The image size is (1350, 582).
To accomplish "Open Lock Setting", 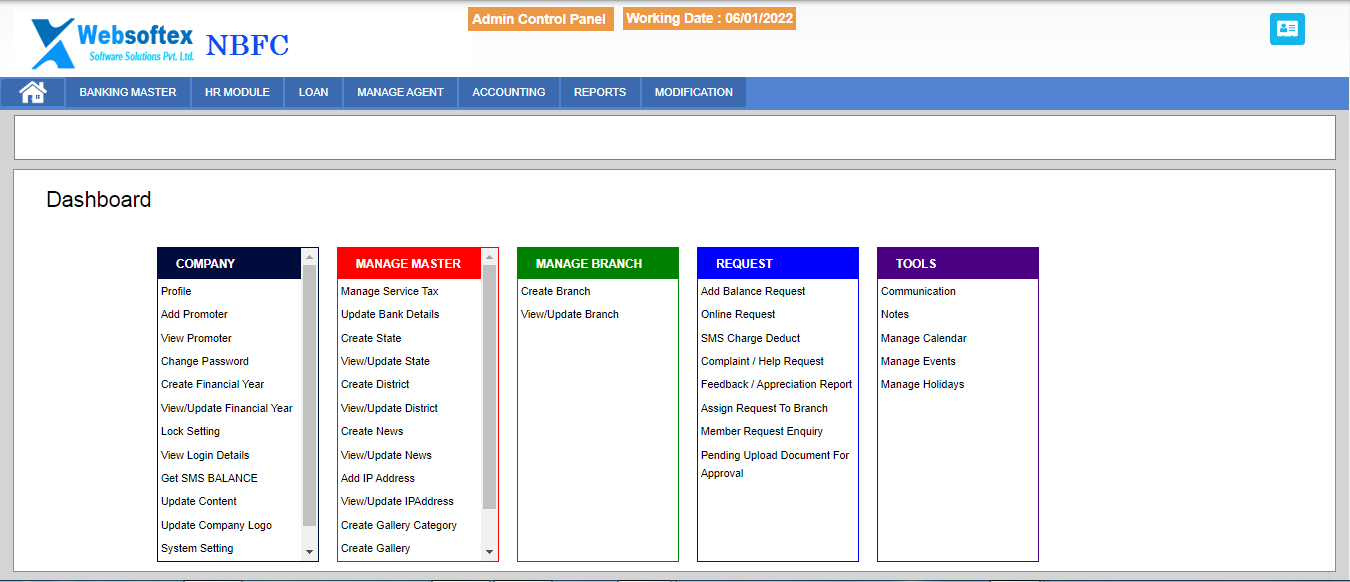I will (x=190, y=431).
